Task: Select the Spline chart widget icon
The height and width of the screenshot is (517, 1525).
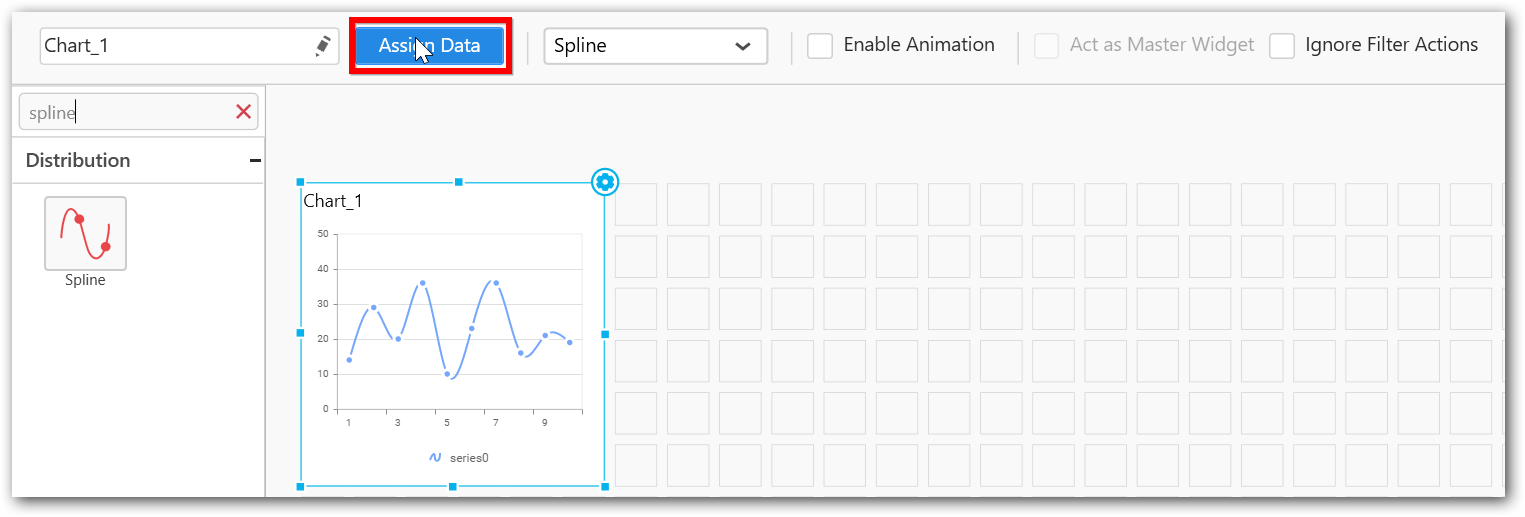Action: 85,234
